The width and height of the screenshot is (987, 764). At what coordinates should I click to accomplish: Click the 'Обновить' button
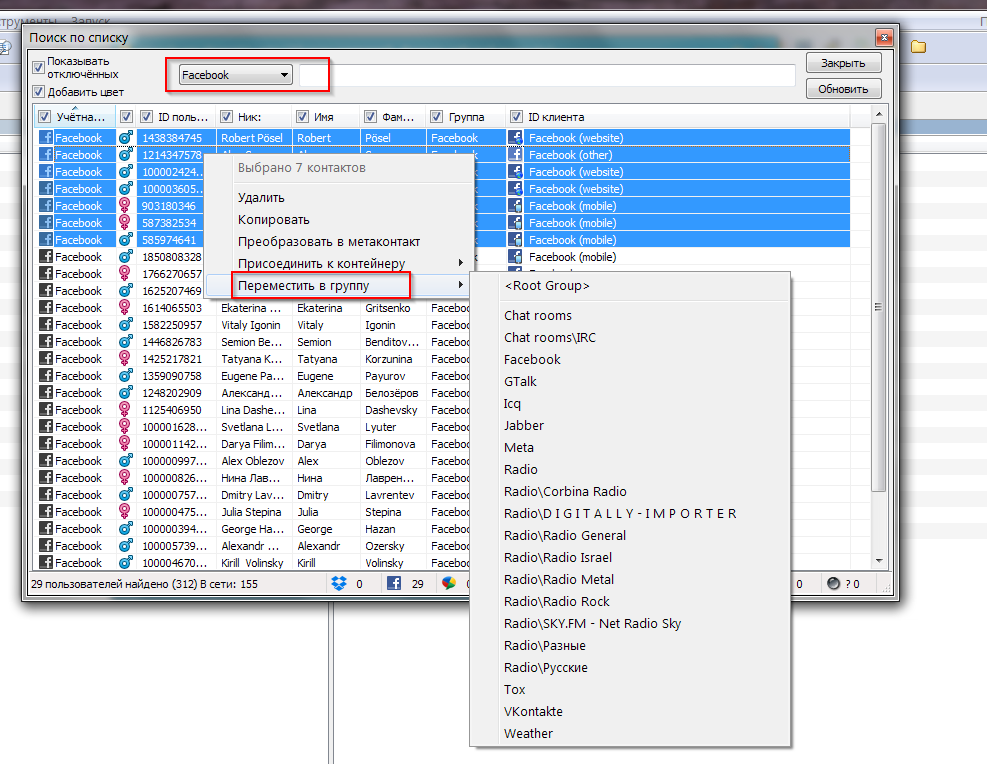[x=843, y=89]
